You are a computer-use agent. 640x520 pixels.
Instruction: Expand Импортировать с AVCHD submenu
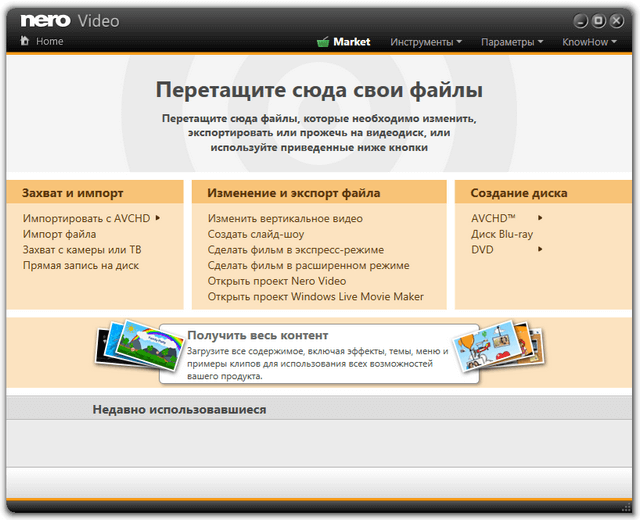pyautogui.click(x=158, y=218)
